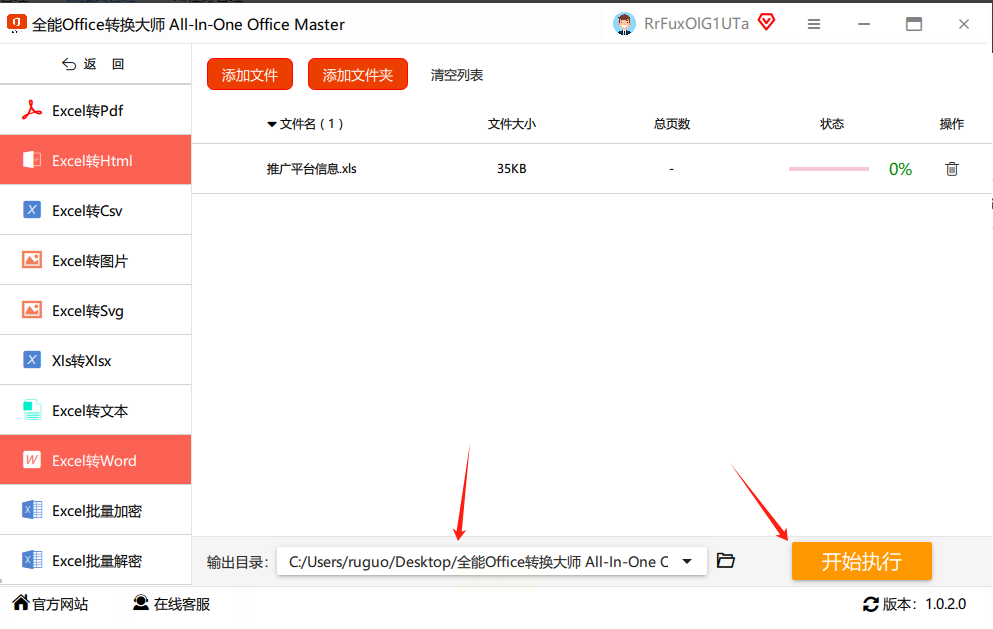The width and height of the screenshot is (993, 629).
Task: Clear the list with 清空列表
Action: click(x=457, y=75)
